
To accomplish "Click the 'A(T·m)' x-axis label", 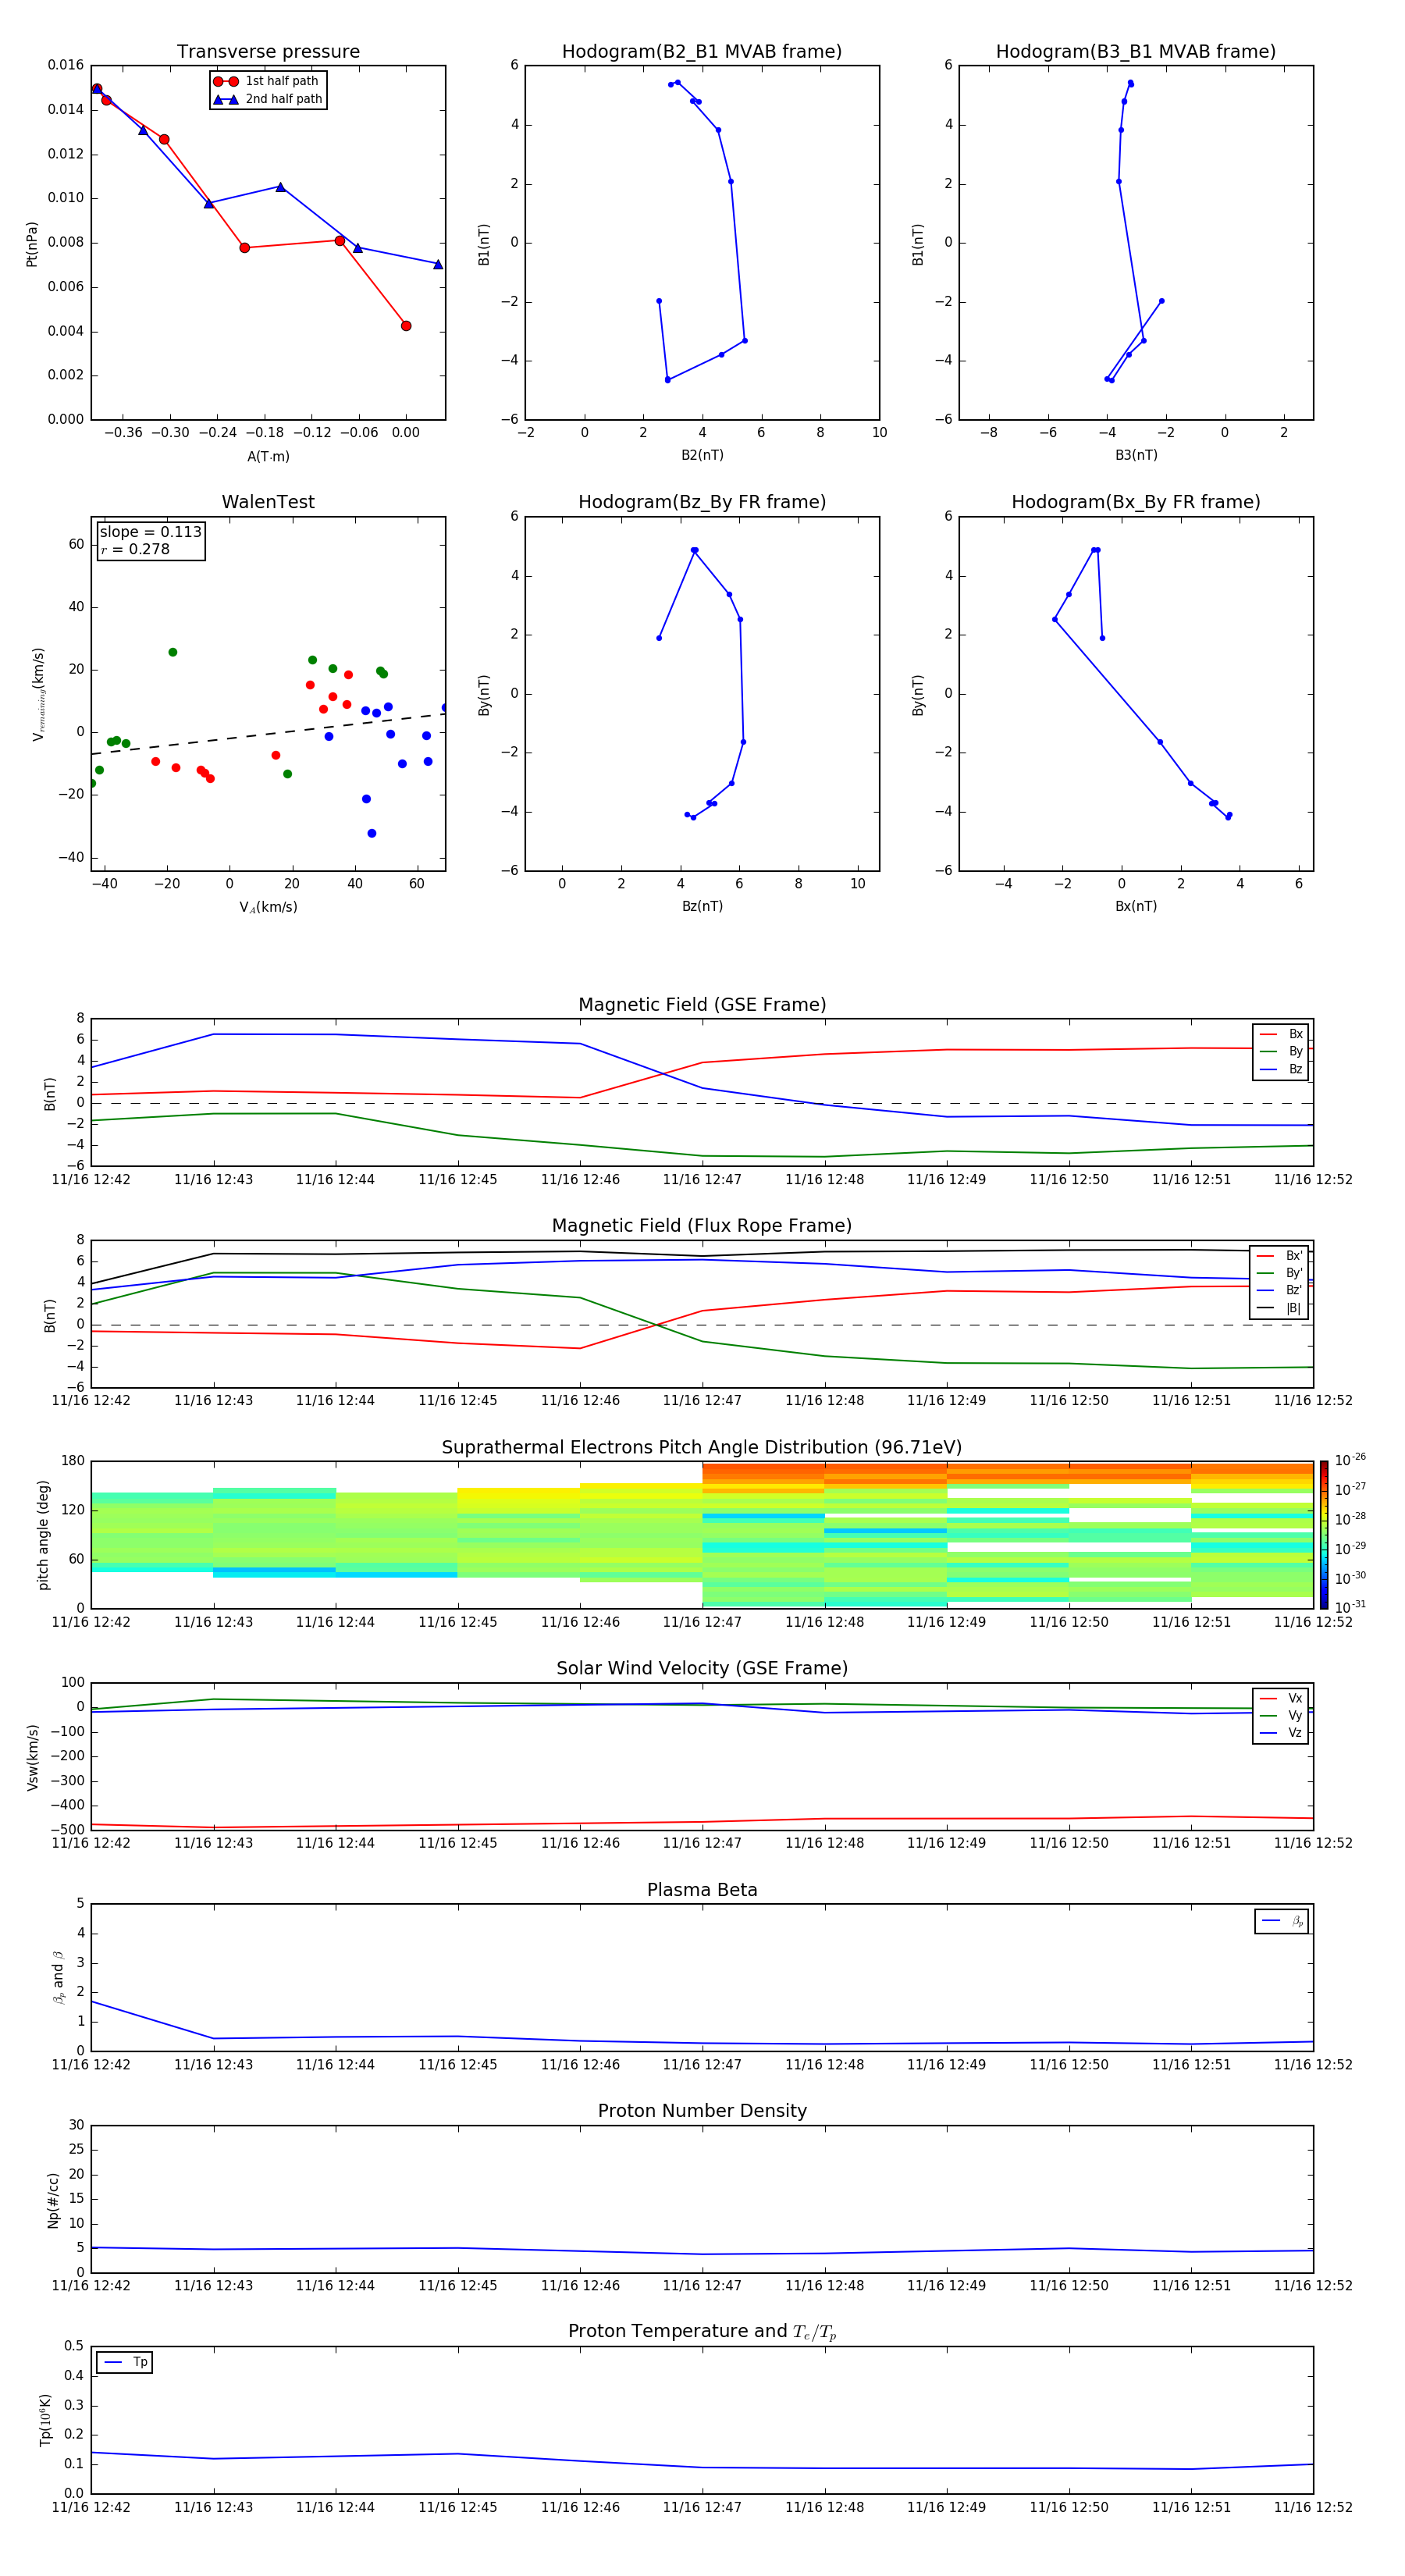I will (268, 457).
